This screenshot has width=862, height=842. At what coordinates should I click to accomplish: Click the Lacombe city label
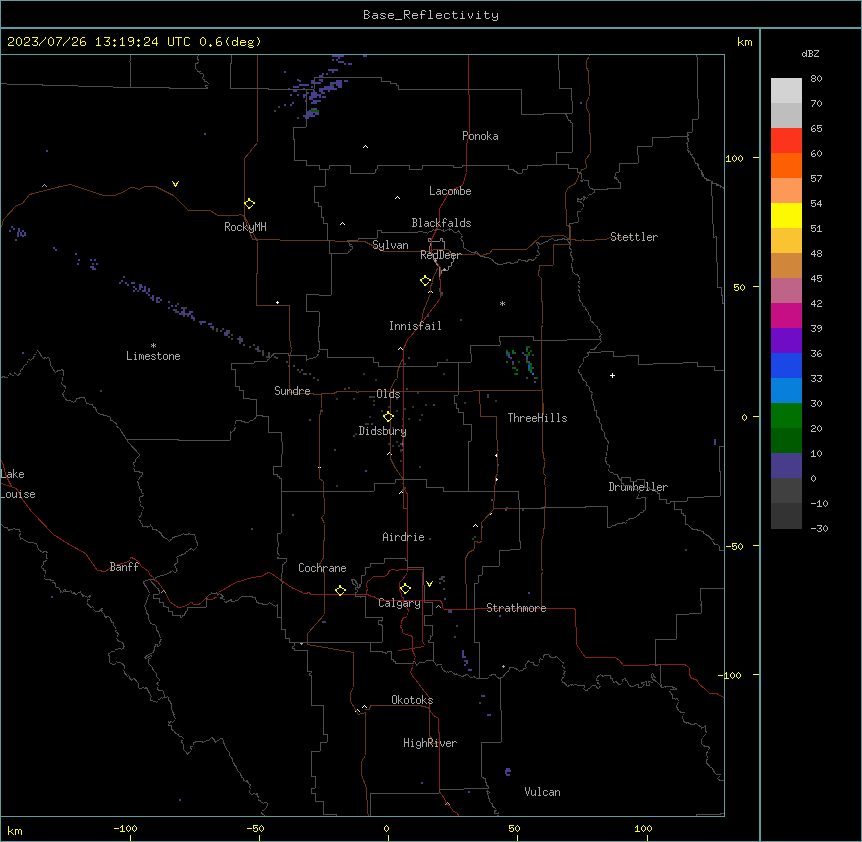click(450, 191)
